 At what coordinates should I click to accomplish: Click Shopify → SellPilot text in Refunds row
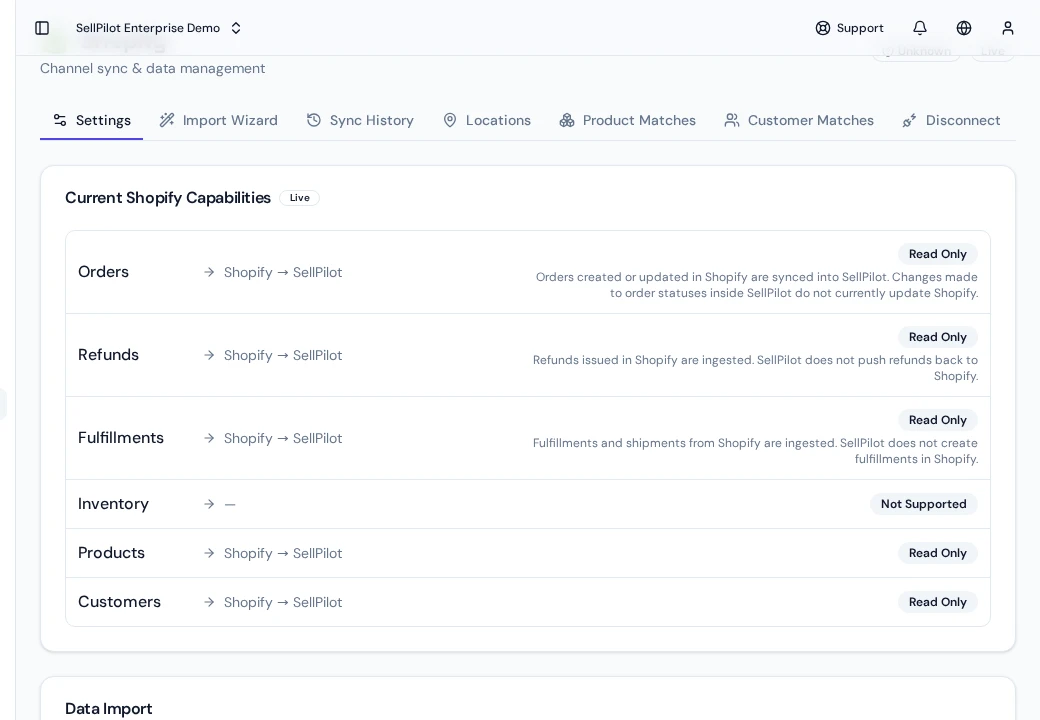click(x=283, y=355)
